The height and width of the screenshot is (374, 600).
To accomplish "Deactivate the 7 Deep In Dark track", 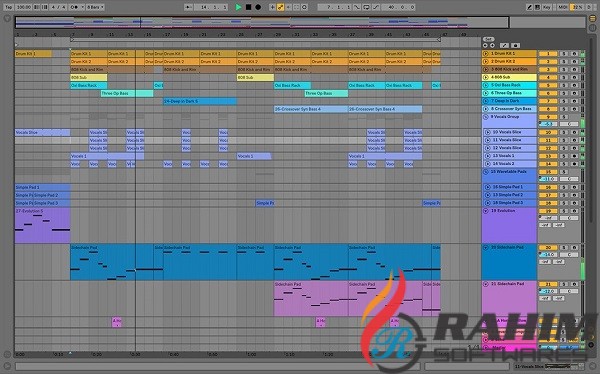I will tap(548, 101).
